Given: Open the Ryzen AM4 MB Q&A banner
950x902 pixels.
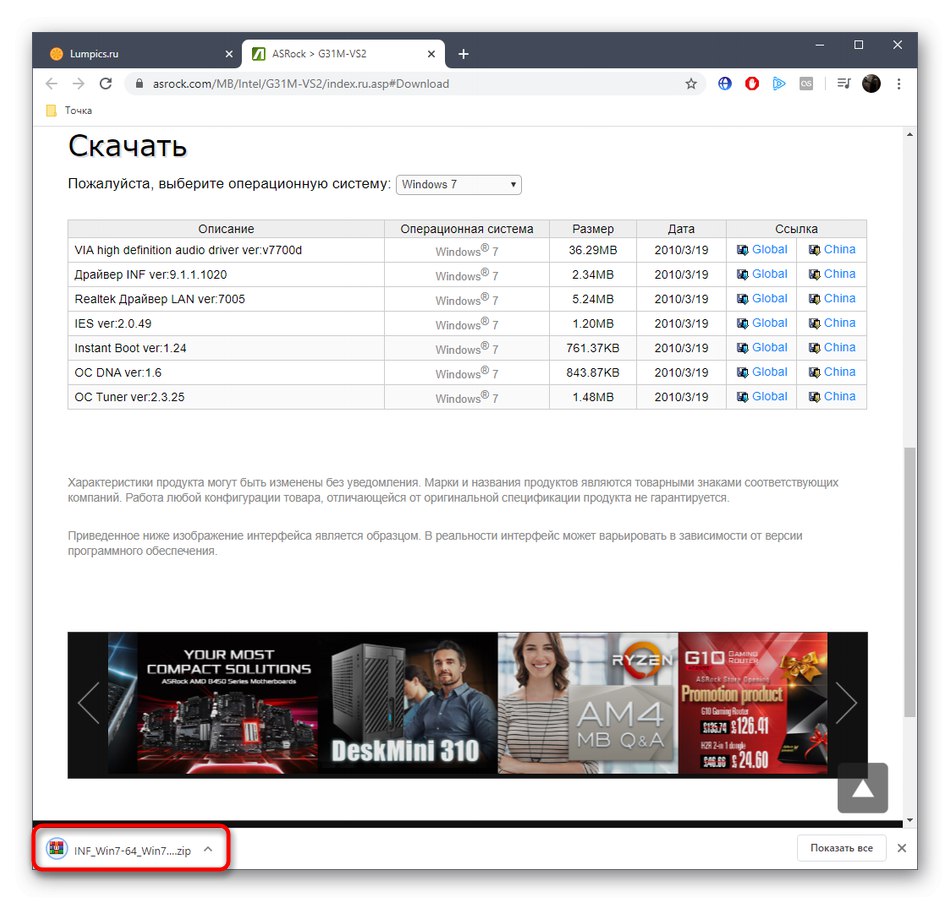Looking at the screenshot, I should [x=588, y=703].
